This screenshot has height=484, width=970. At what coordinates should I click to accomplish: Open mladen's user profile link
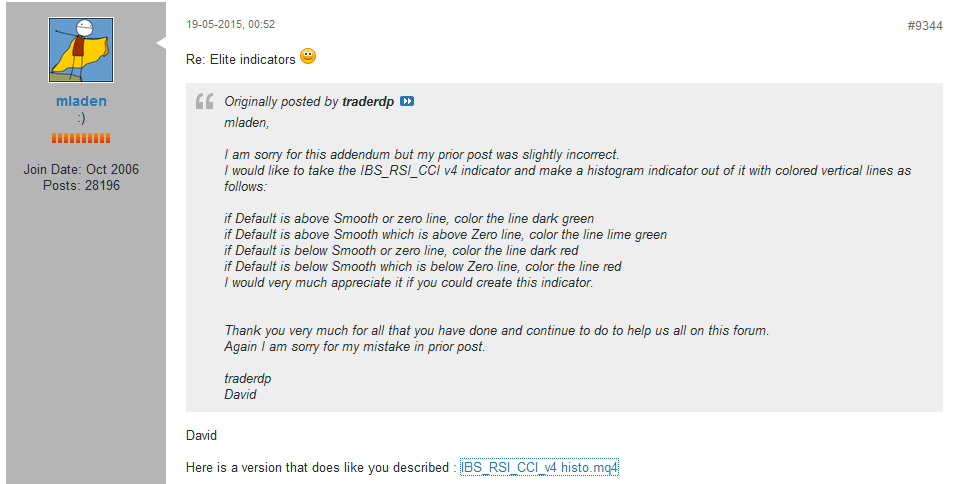coord(81,101)
